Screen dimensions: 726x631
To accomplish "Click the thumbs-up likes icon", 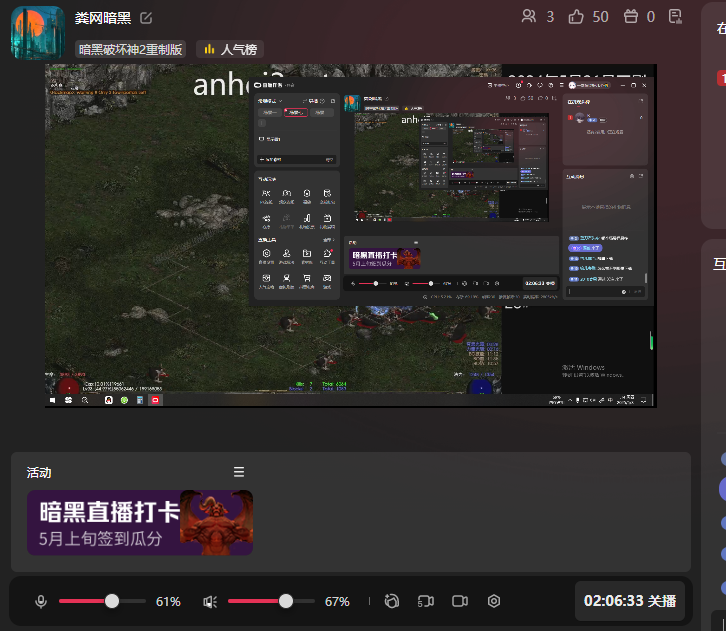I will [576, 17].
